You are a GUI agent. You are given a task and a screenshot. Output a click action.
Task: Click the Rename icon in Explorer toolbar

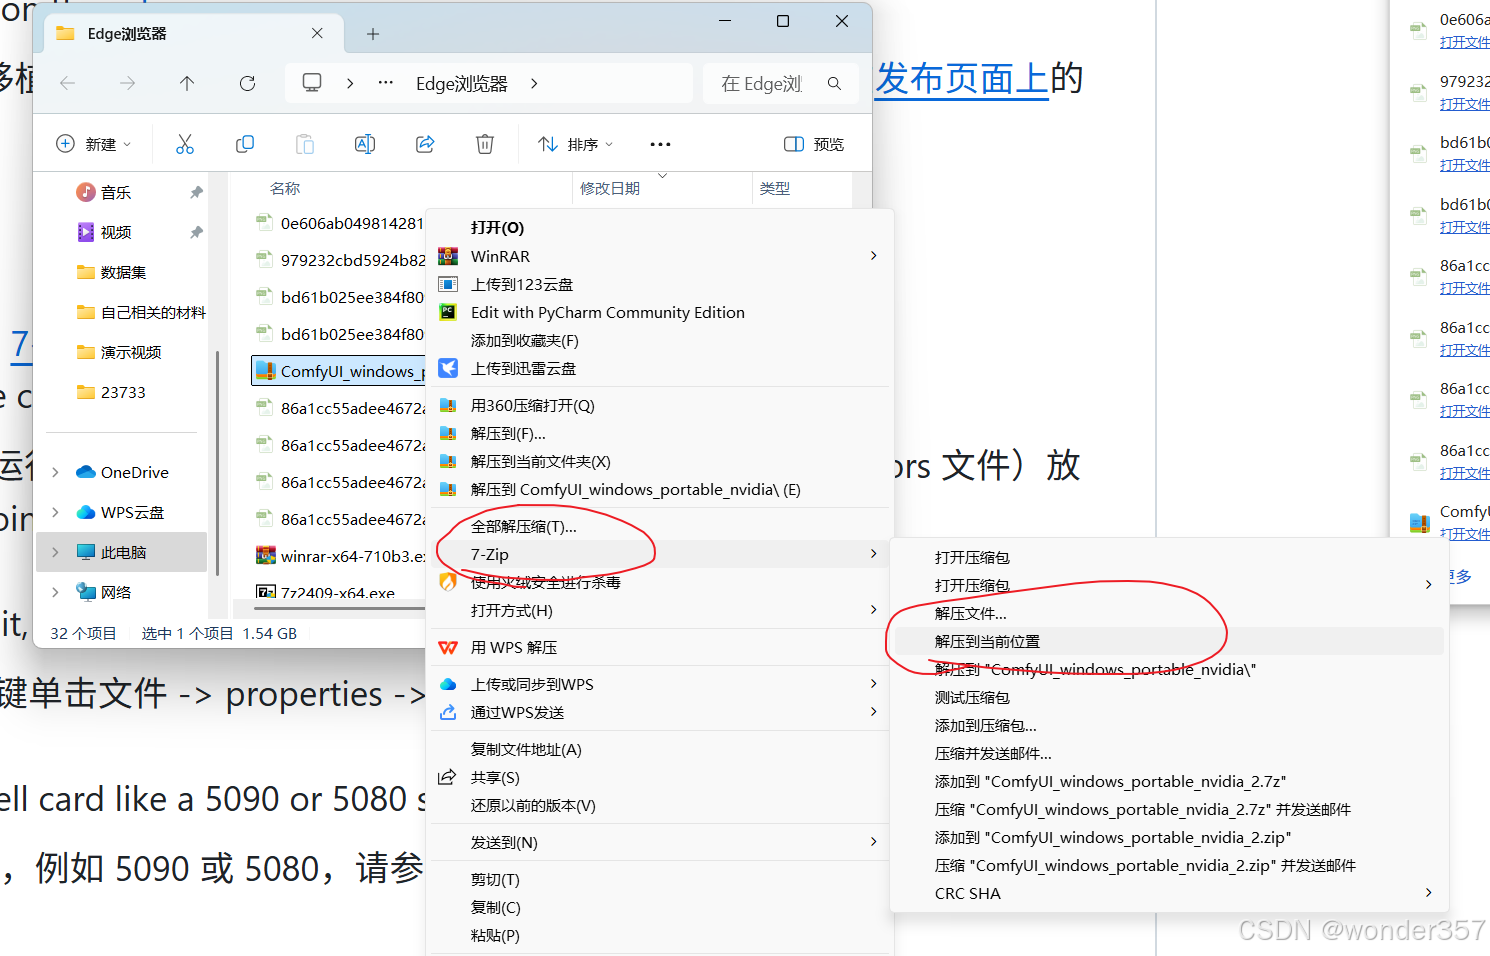tap(365, 144)
